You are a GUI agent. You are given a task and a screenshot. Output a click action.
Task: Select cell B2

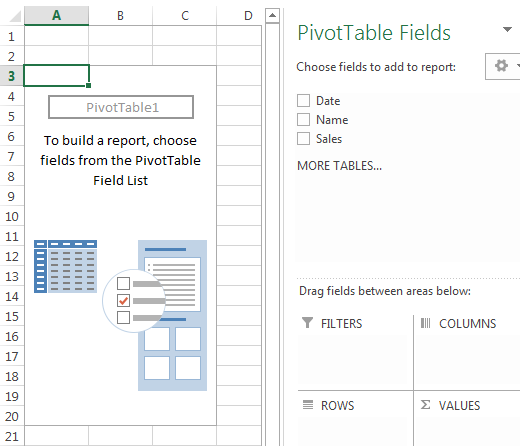[x=120, y=56]
